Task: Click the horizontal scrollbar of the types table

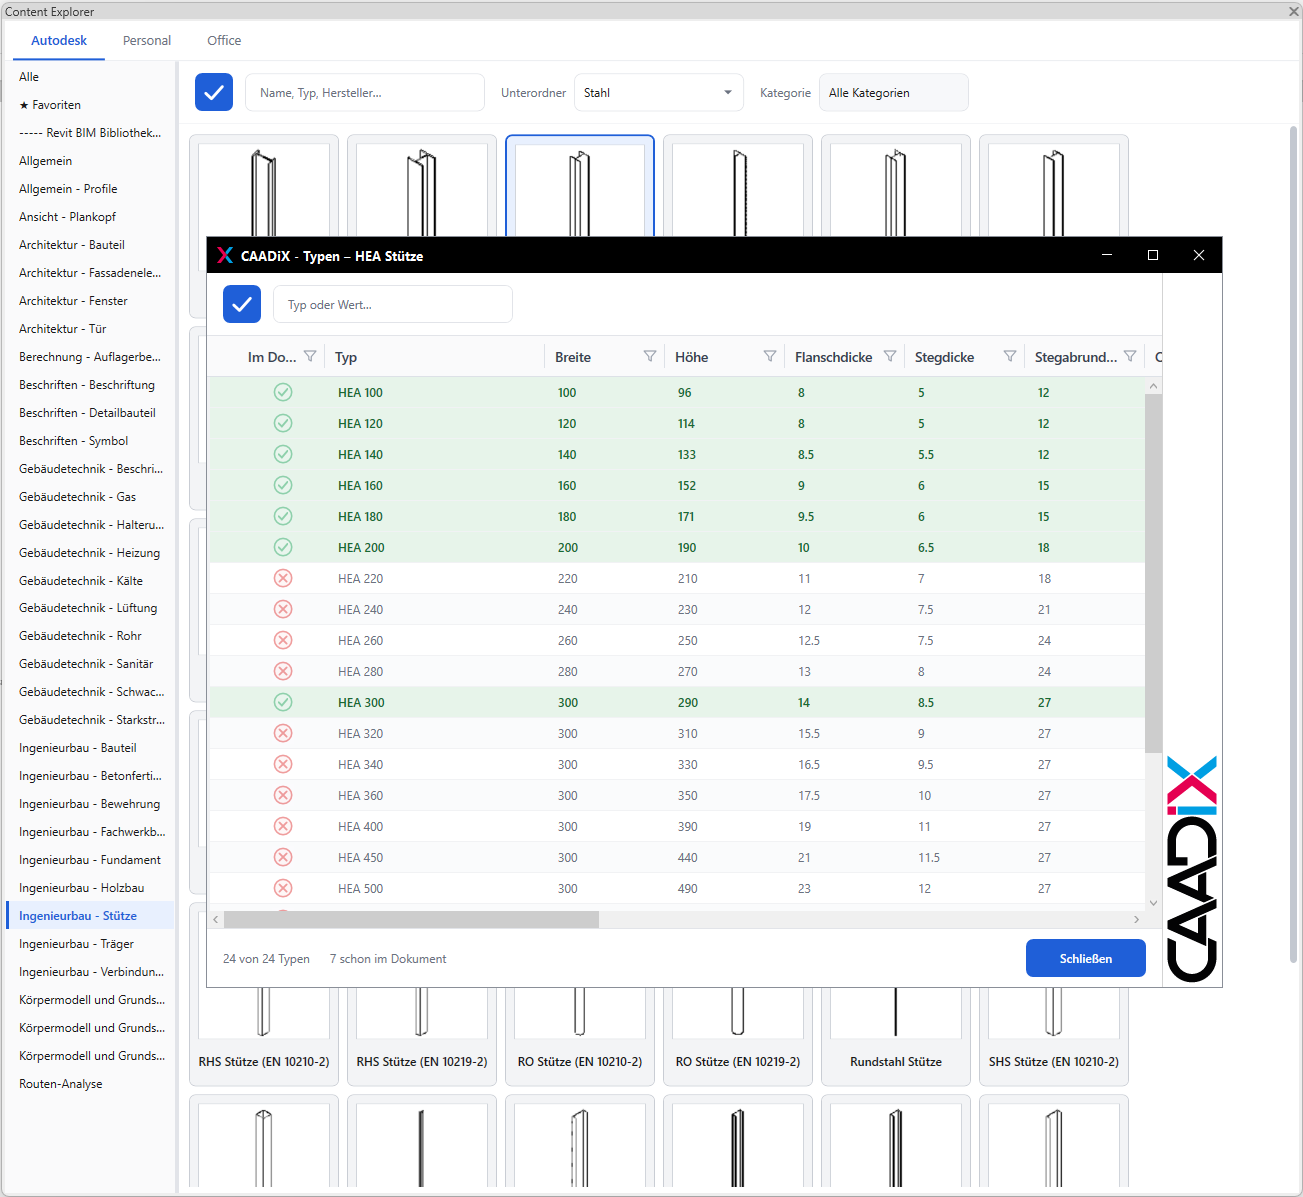Action: pos(411,919)
